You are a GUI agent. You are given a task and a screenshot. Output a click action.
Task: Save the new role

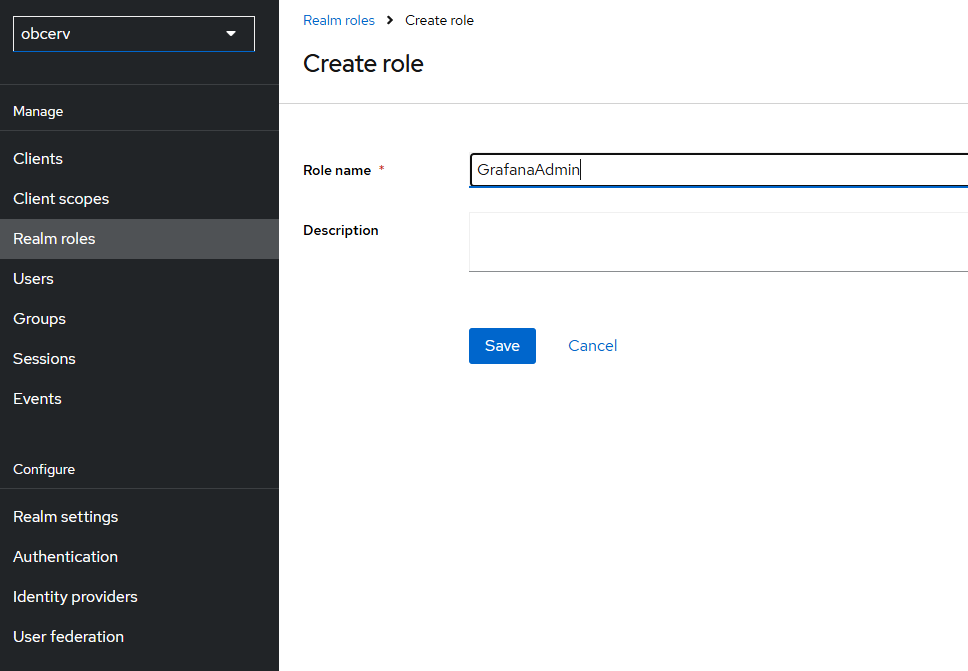[502, 346]
